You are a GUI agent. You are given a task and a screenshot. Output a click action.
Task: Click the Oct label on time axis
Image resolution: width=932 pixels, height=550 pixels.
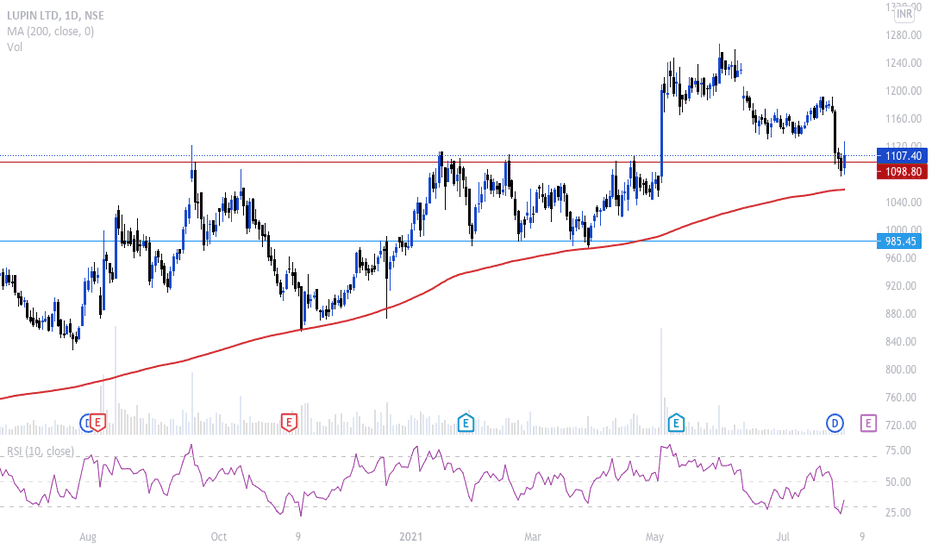(219, 537)
